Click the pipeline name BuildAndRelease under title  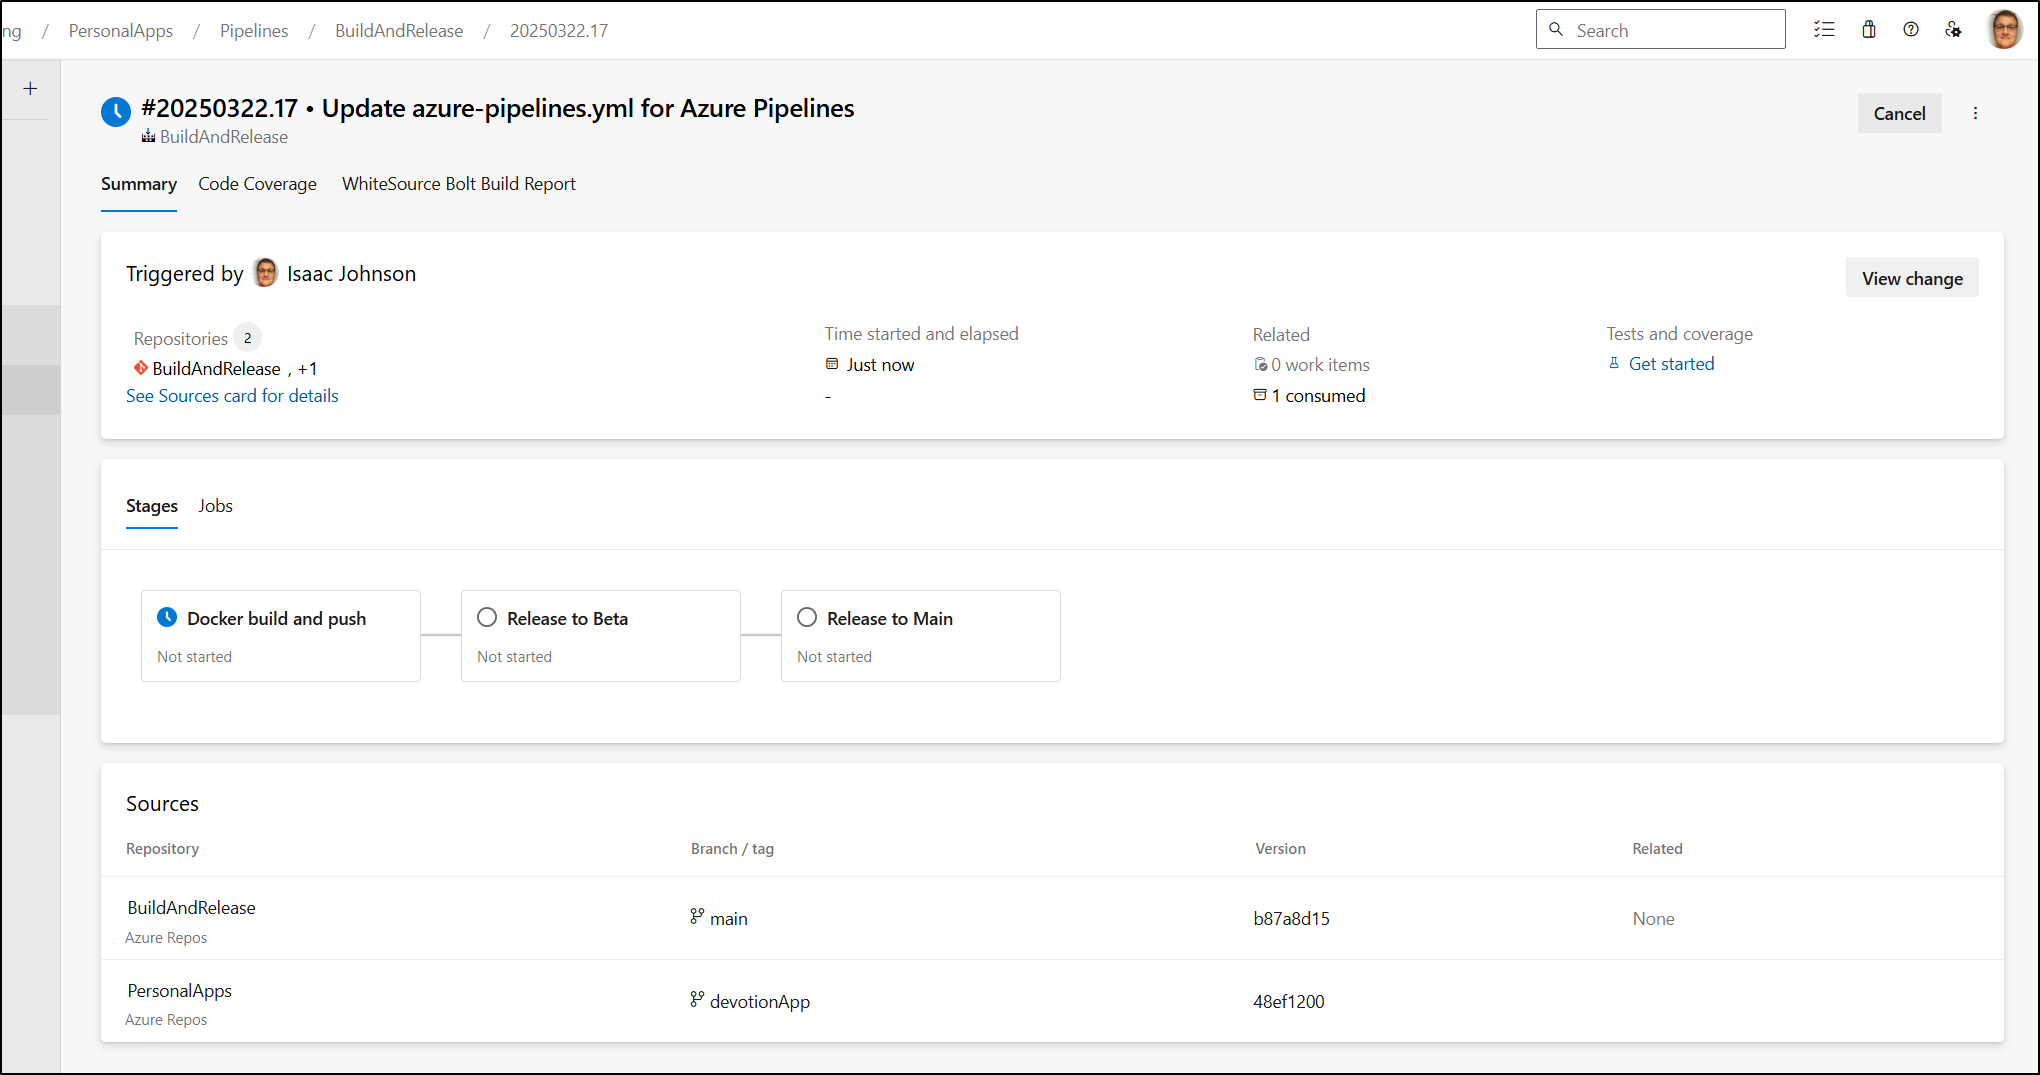point(224,137)
